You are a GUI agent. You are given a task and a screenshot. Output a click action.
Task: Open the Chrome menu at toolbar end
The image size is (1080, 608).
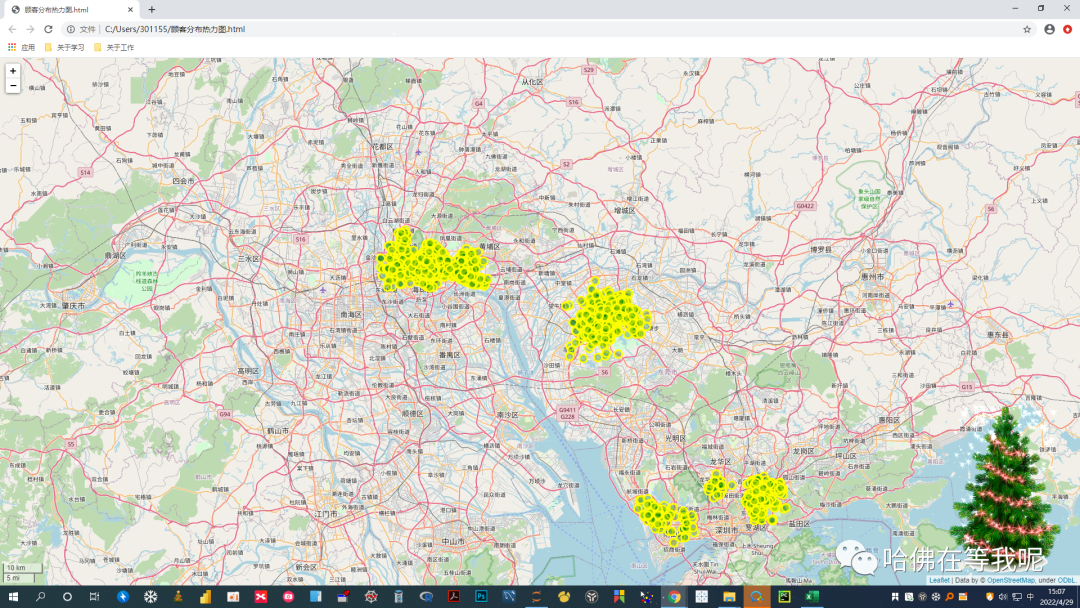(x=1068, y=29)
